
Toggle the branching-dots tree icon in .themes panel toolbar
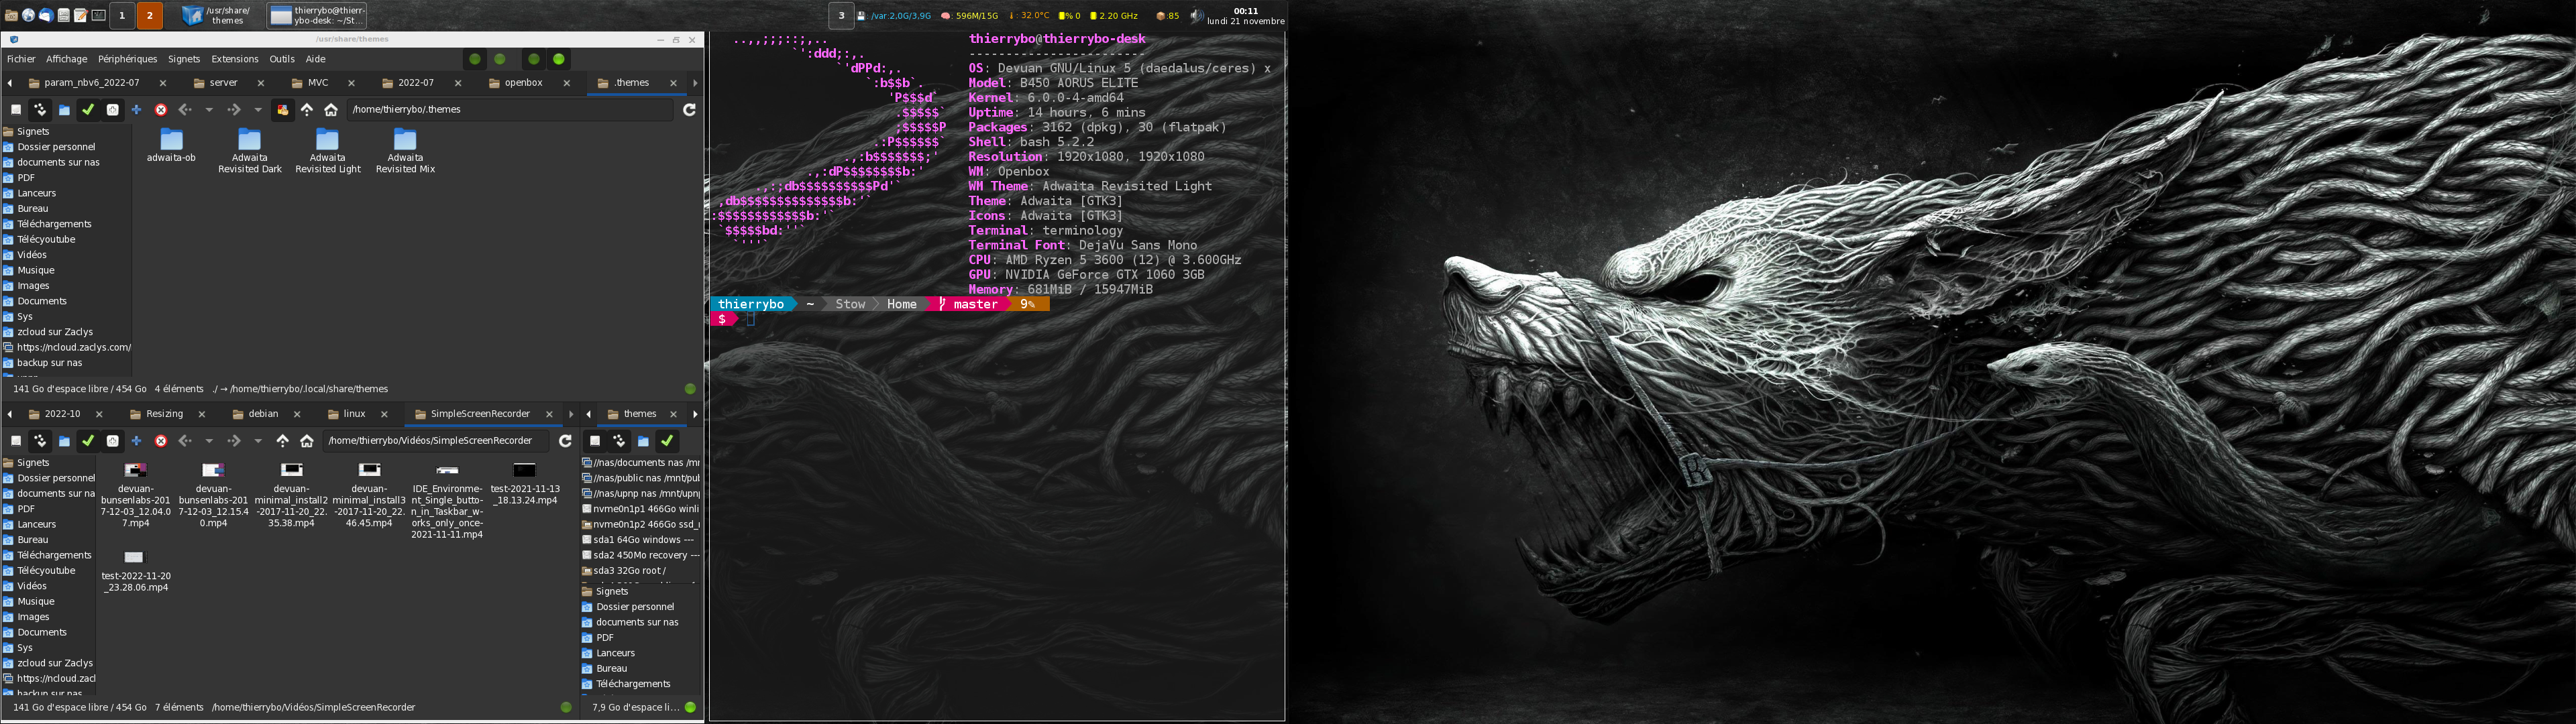pos(40,110)
